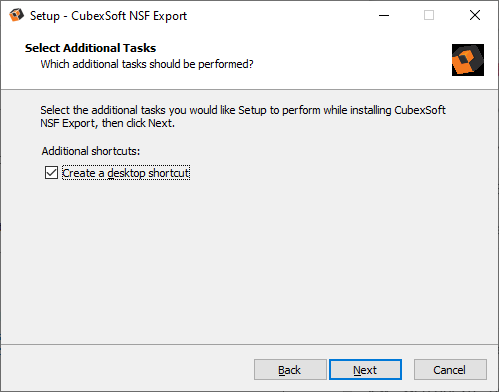Click the instruction paragraph about installing CubexSoft
This screenshot has height=392, width=499.
point(243,117)
